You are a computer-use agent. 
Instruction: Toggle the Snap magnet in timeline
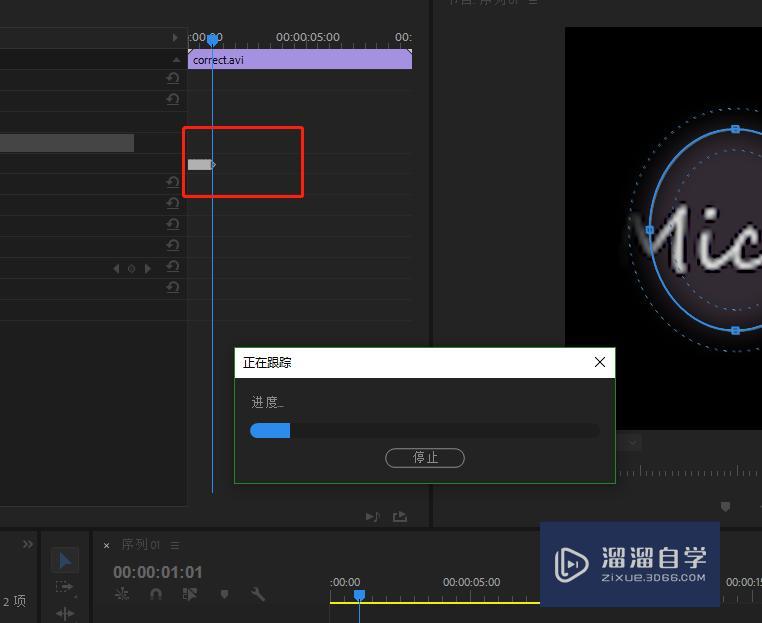click(156, 594)
